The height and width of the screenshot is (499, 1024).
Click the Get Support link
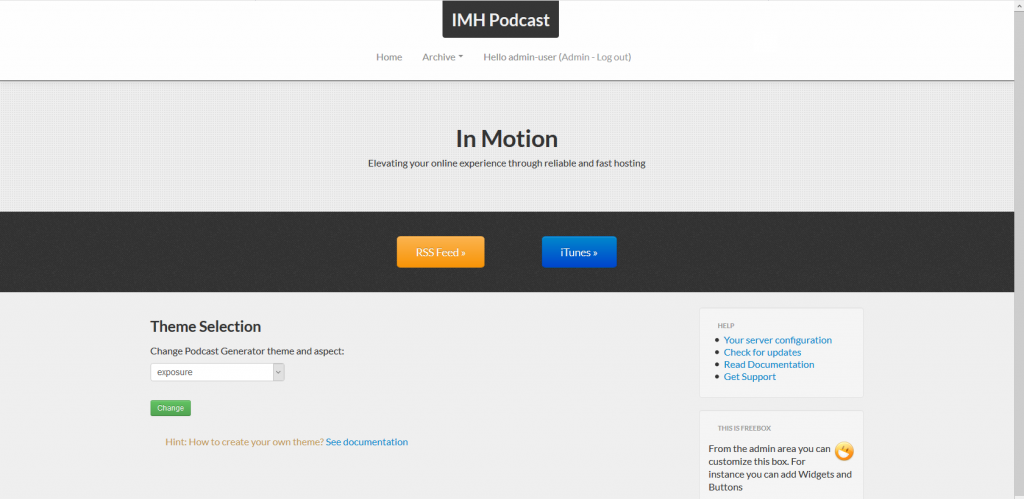(x=750, y=377)
